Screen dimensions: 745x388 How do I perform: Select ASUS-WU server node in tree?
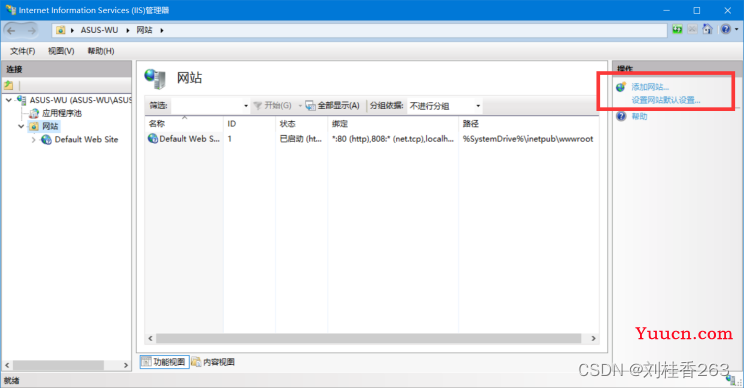point(80,100)
